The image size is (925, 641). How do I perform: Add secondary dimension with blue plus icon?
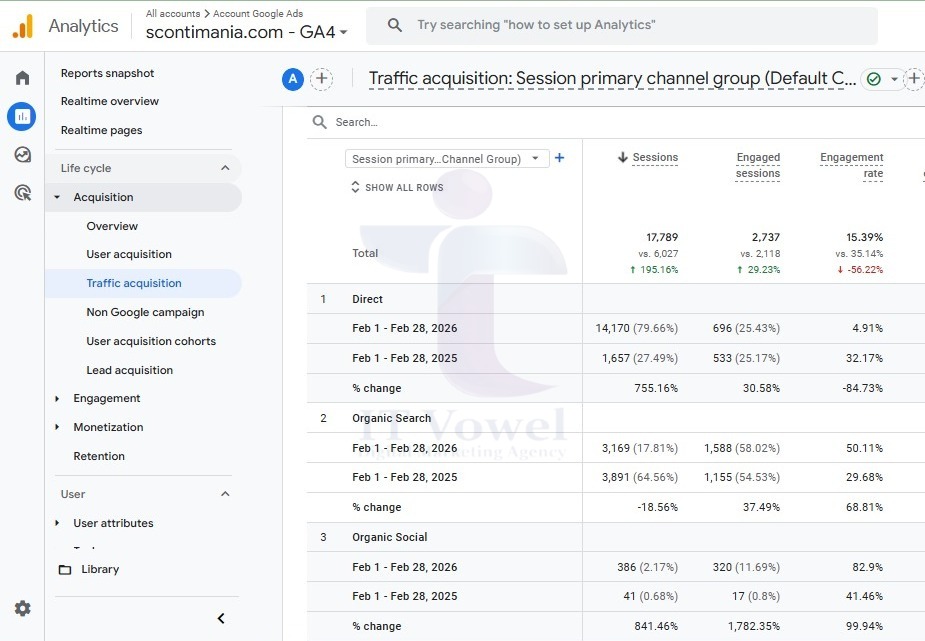[560, 157]
